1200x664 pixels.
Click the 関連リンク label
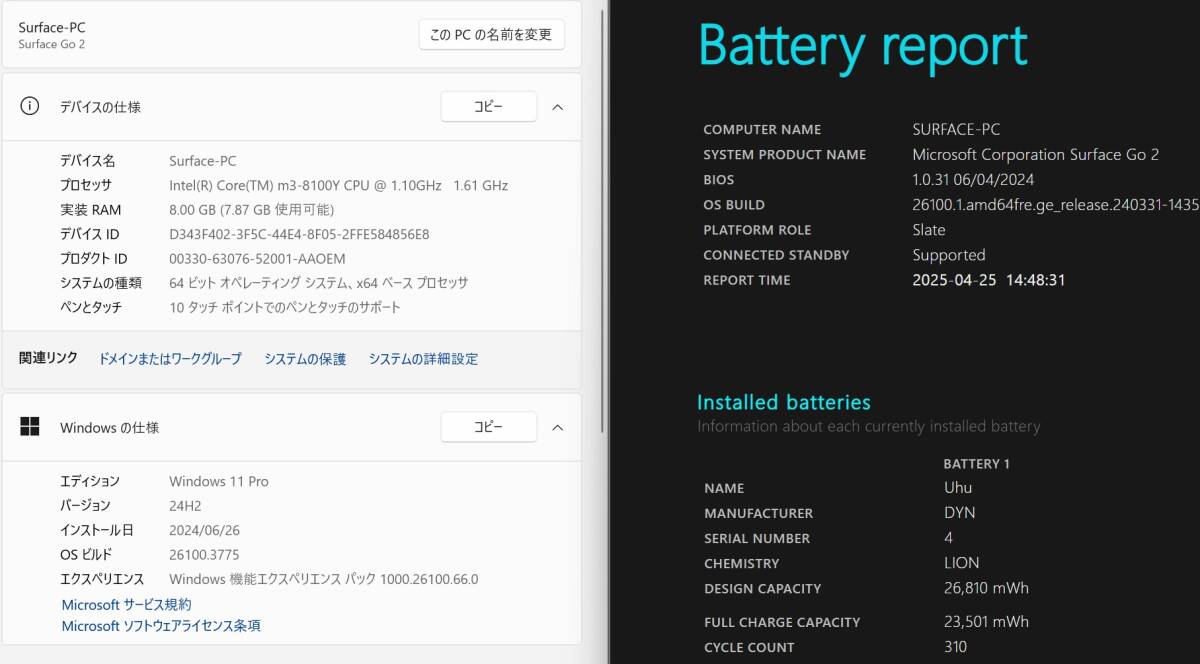(x=48, y=358)
